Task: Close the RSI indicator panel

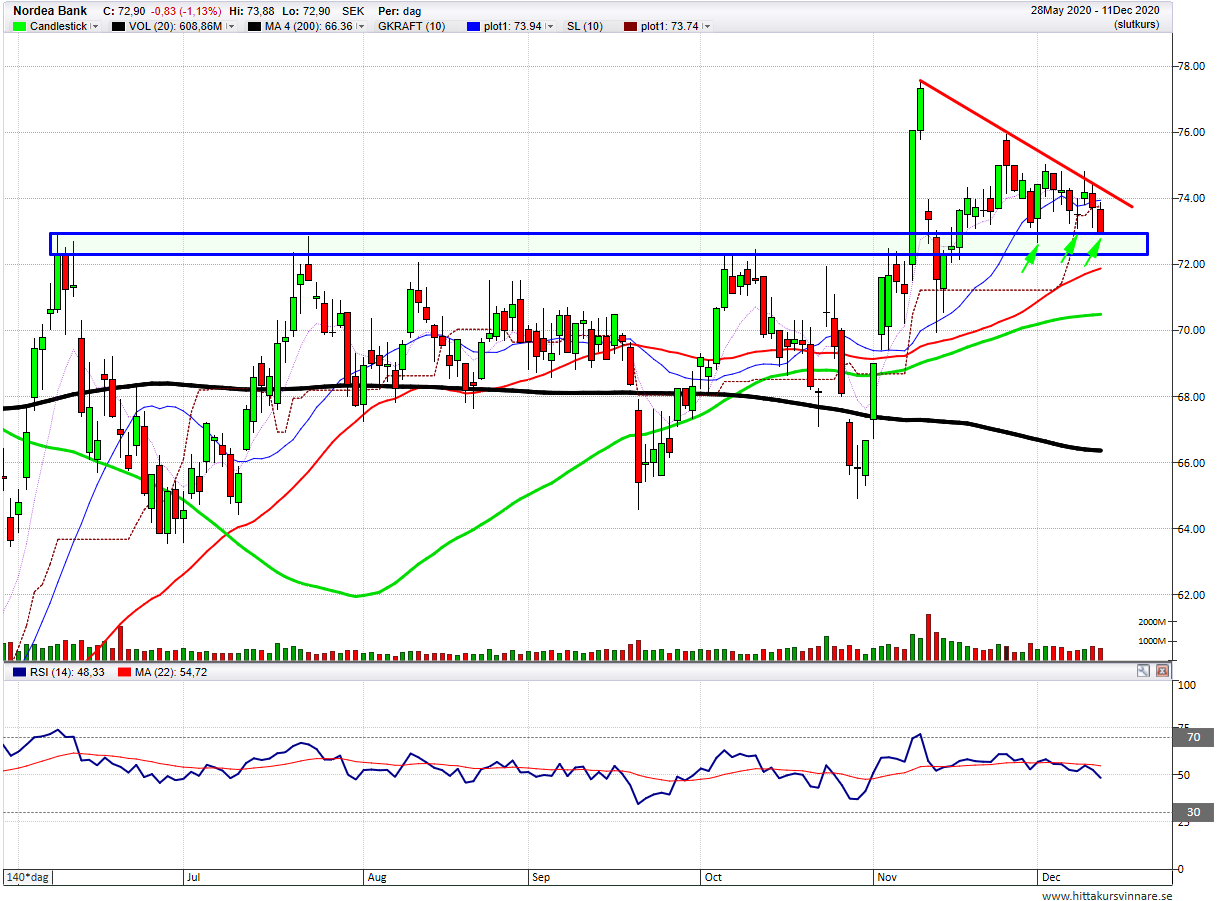Action: pos(1162,671)
